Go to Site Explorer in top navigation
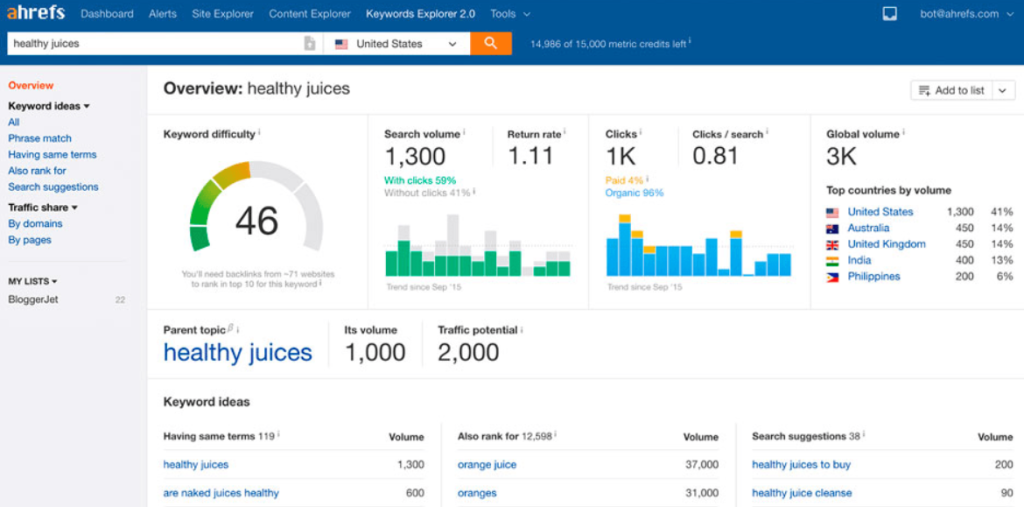 pos(222,14)
